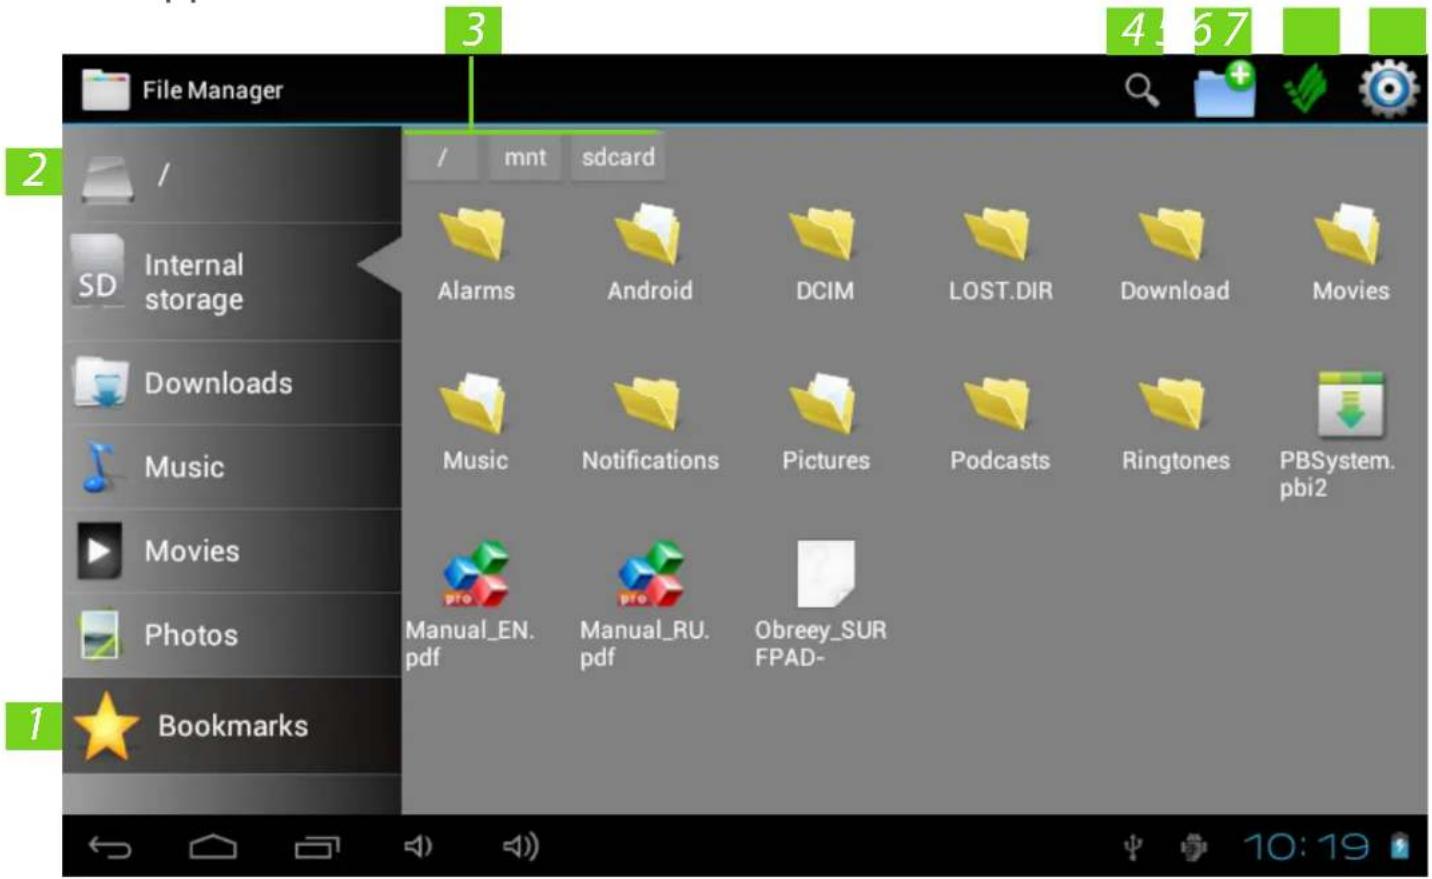Select the Obreey_SURFPAD- file

(x=821, y=605)
